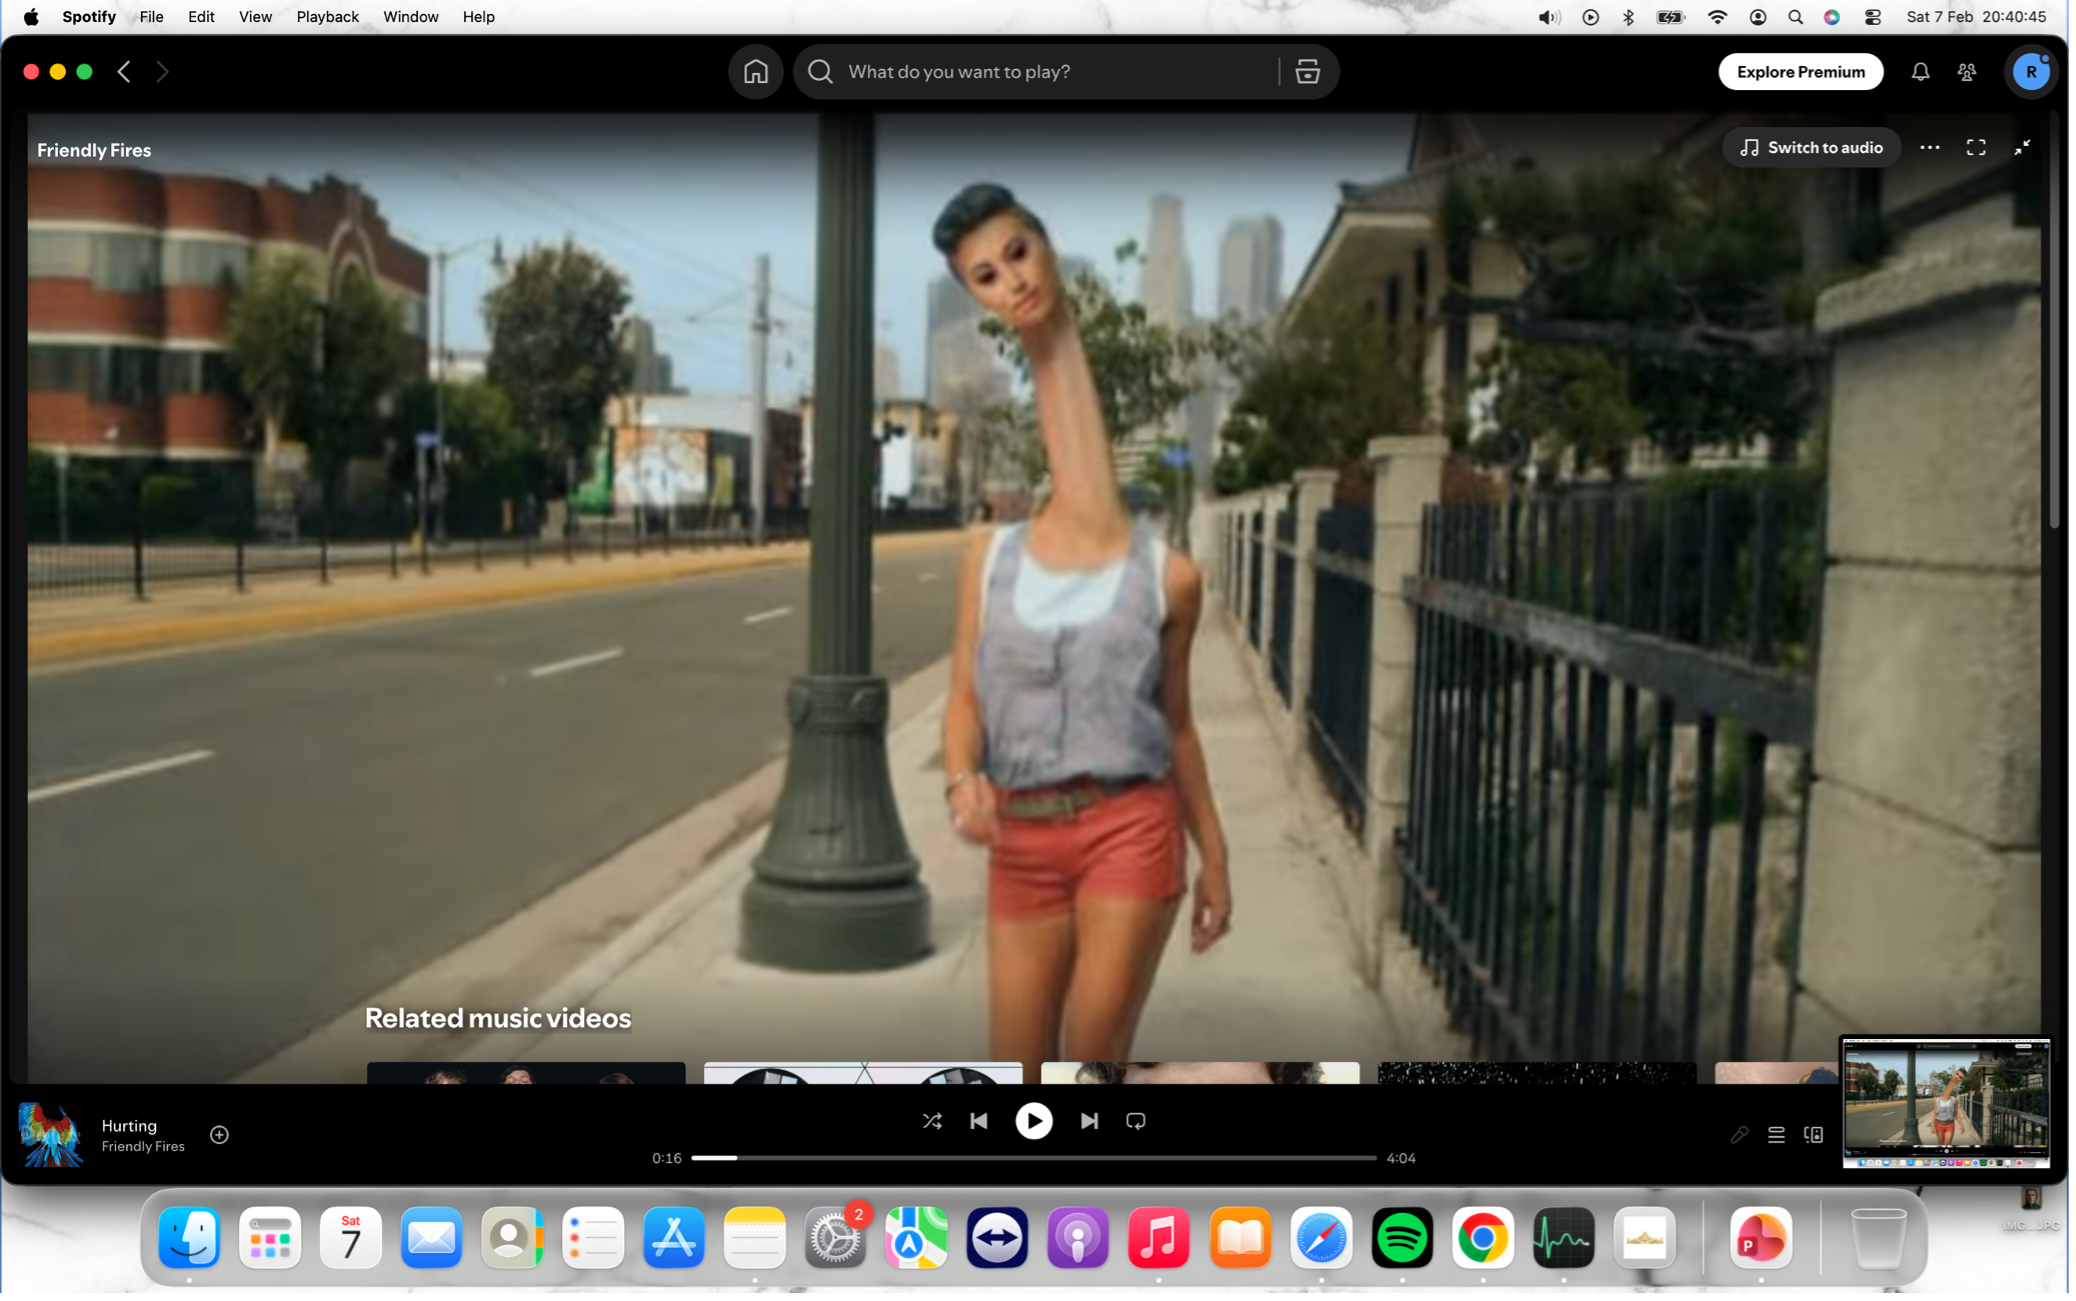Enter fullscreen video mode
This screenshot has height=1301, width=2076.
click(1976, 148)
